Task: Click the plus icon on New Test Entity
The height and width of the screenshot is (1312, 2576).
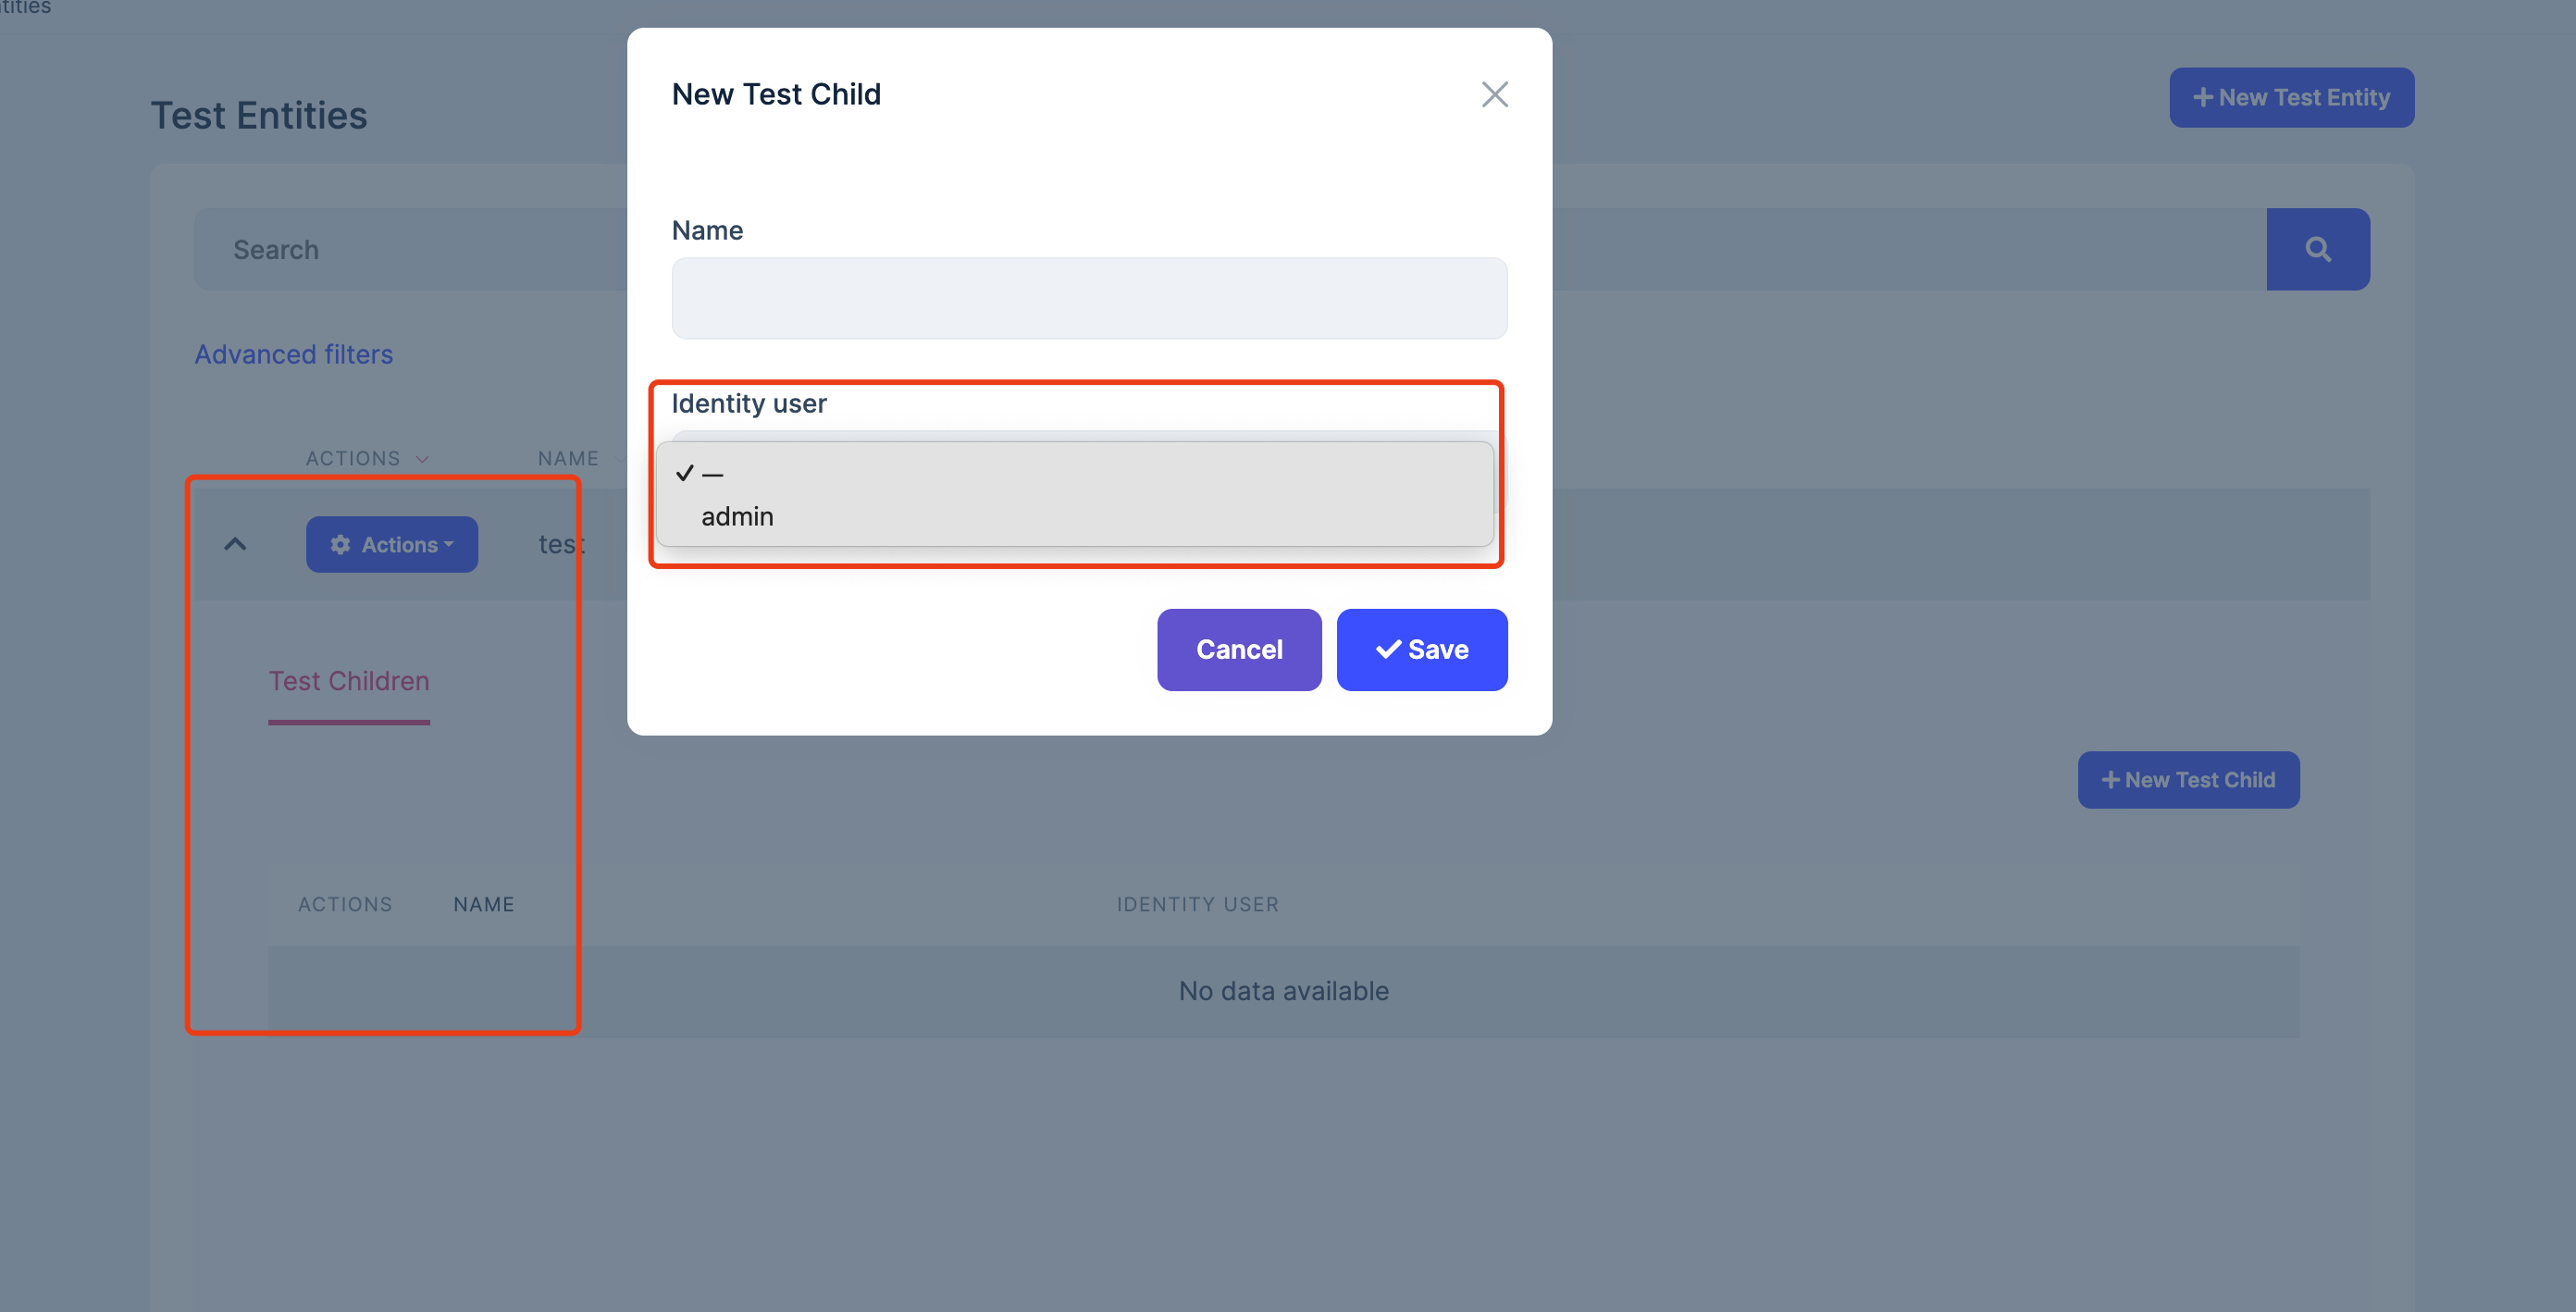Action: point(2202,97)
